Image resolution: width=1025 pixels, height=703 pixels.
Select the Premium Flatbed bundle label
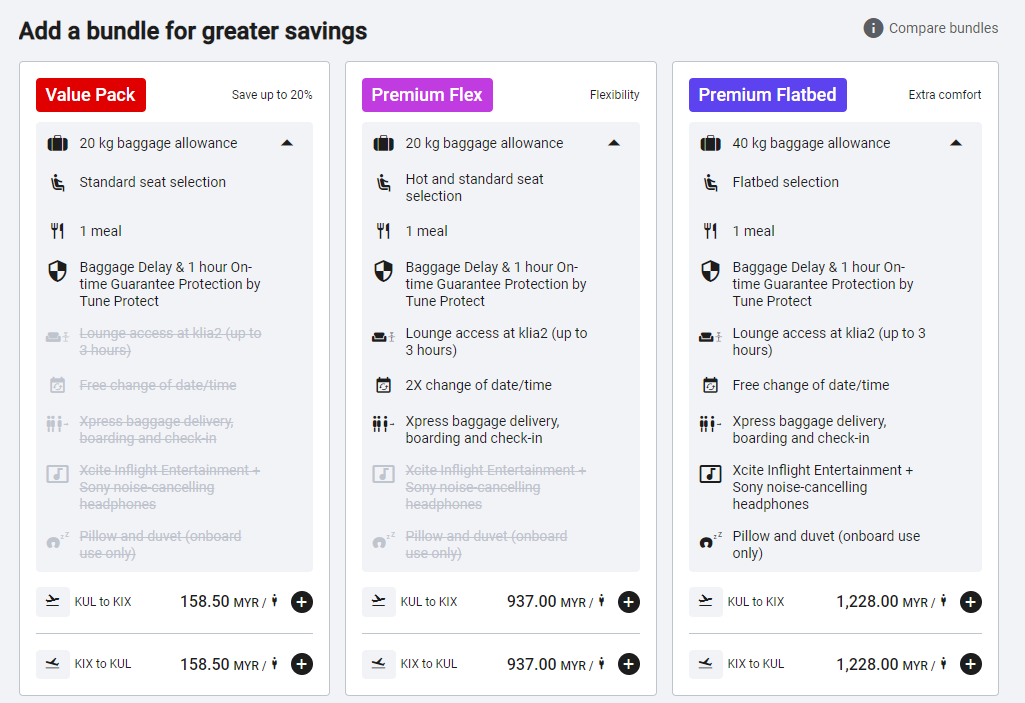767,95
